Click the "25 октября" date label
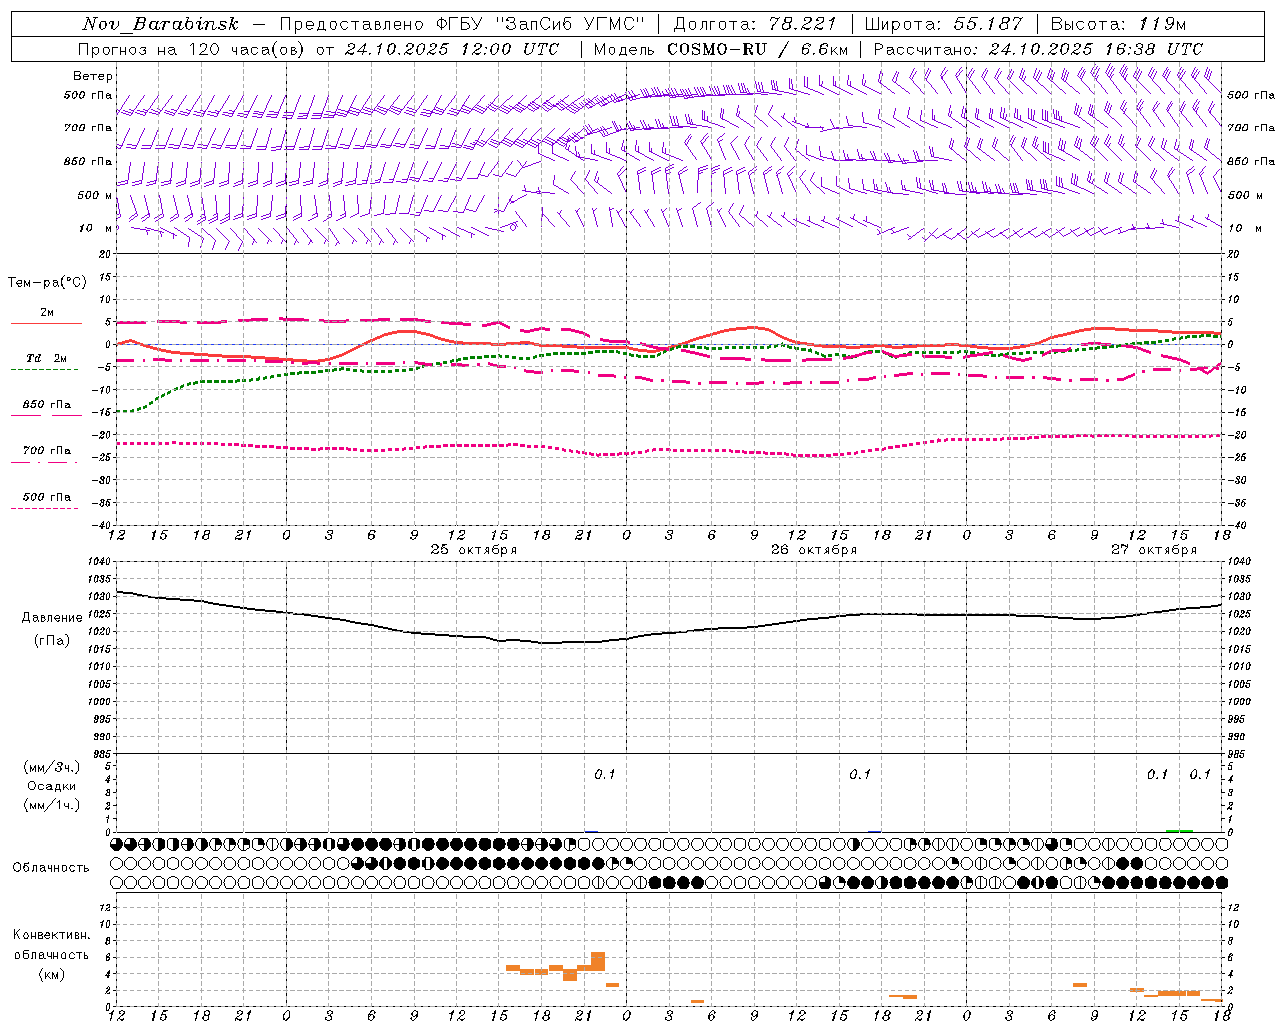This screenshot has width=1280, height=1024. (x=474, y=550)
